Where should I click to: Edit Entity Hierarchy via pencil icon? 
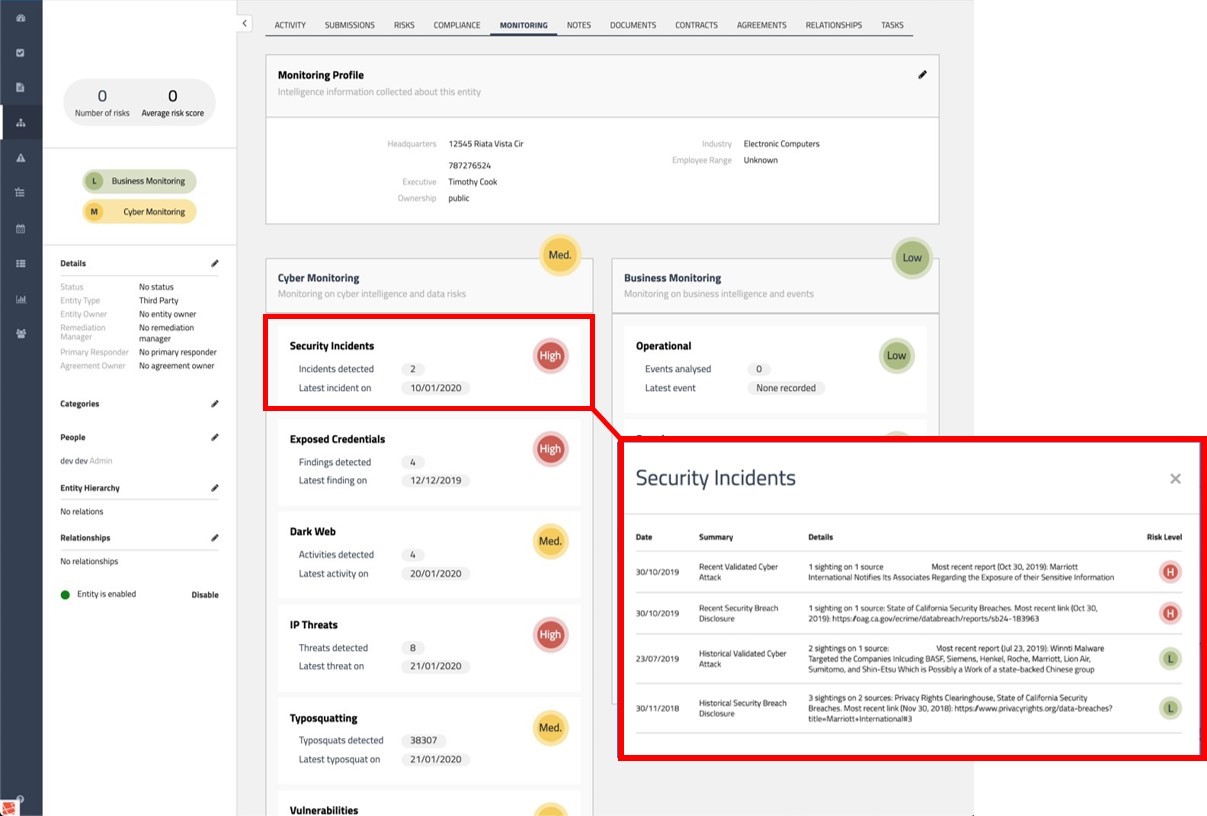pos(214,488)
